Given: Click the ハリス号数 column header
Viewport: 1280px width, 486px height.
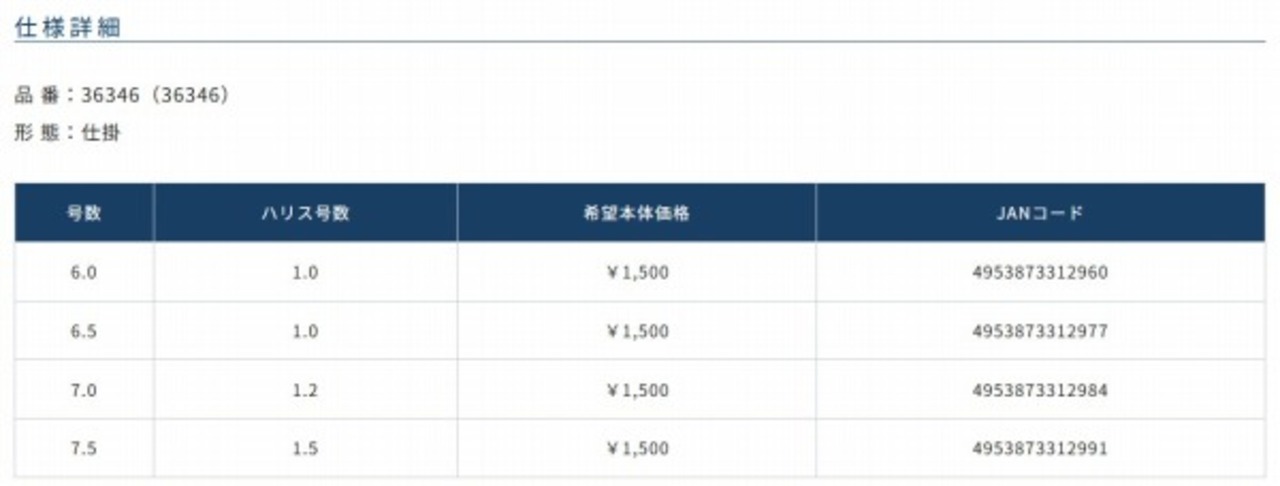Looking at the screenshot, I should pos(305,213).
